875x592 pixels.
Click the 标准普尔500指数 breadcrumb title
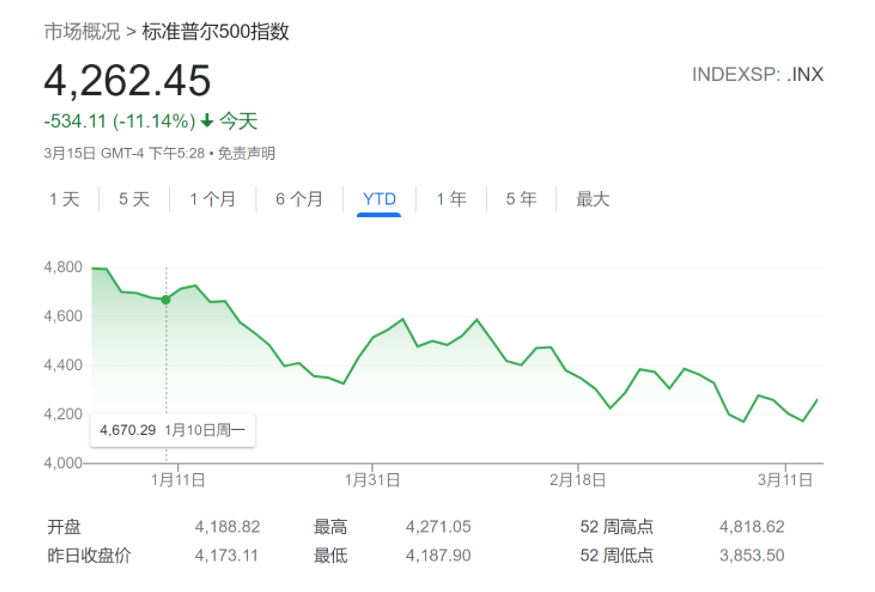[x=215, y=32]
